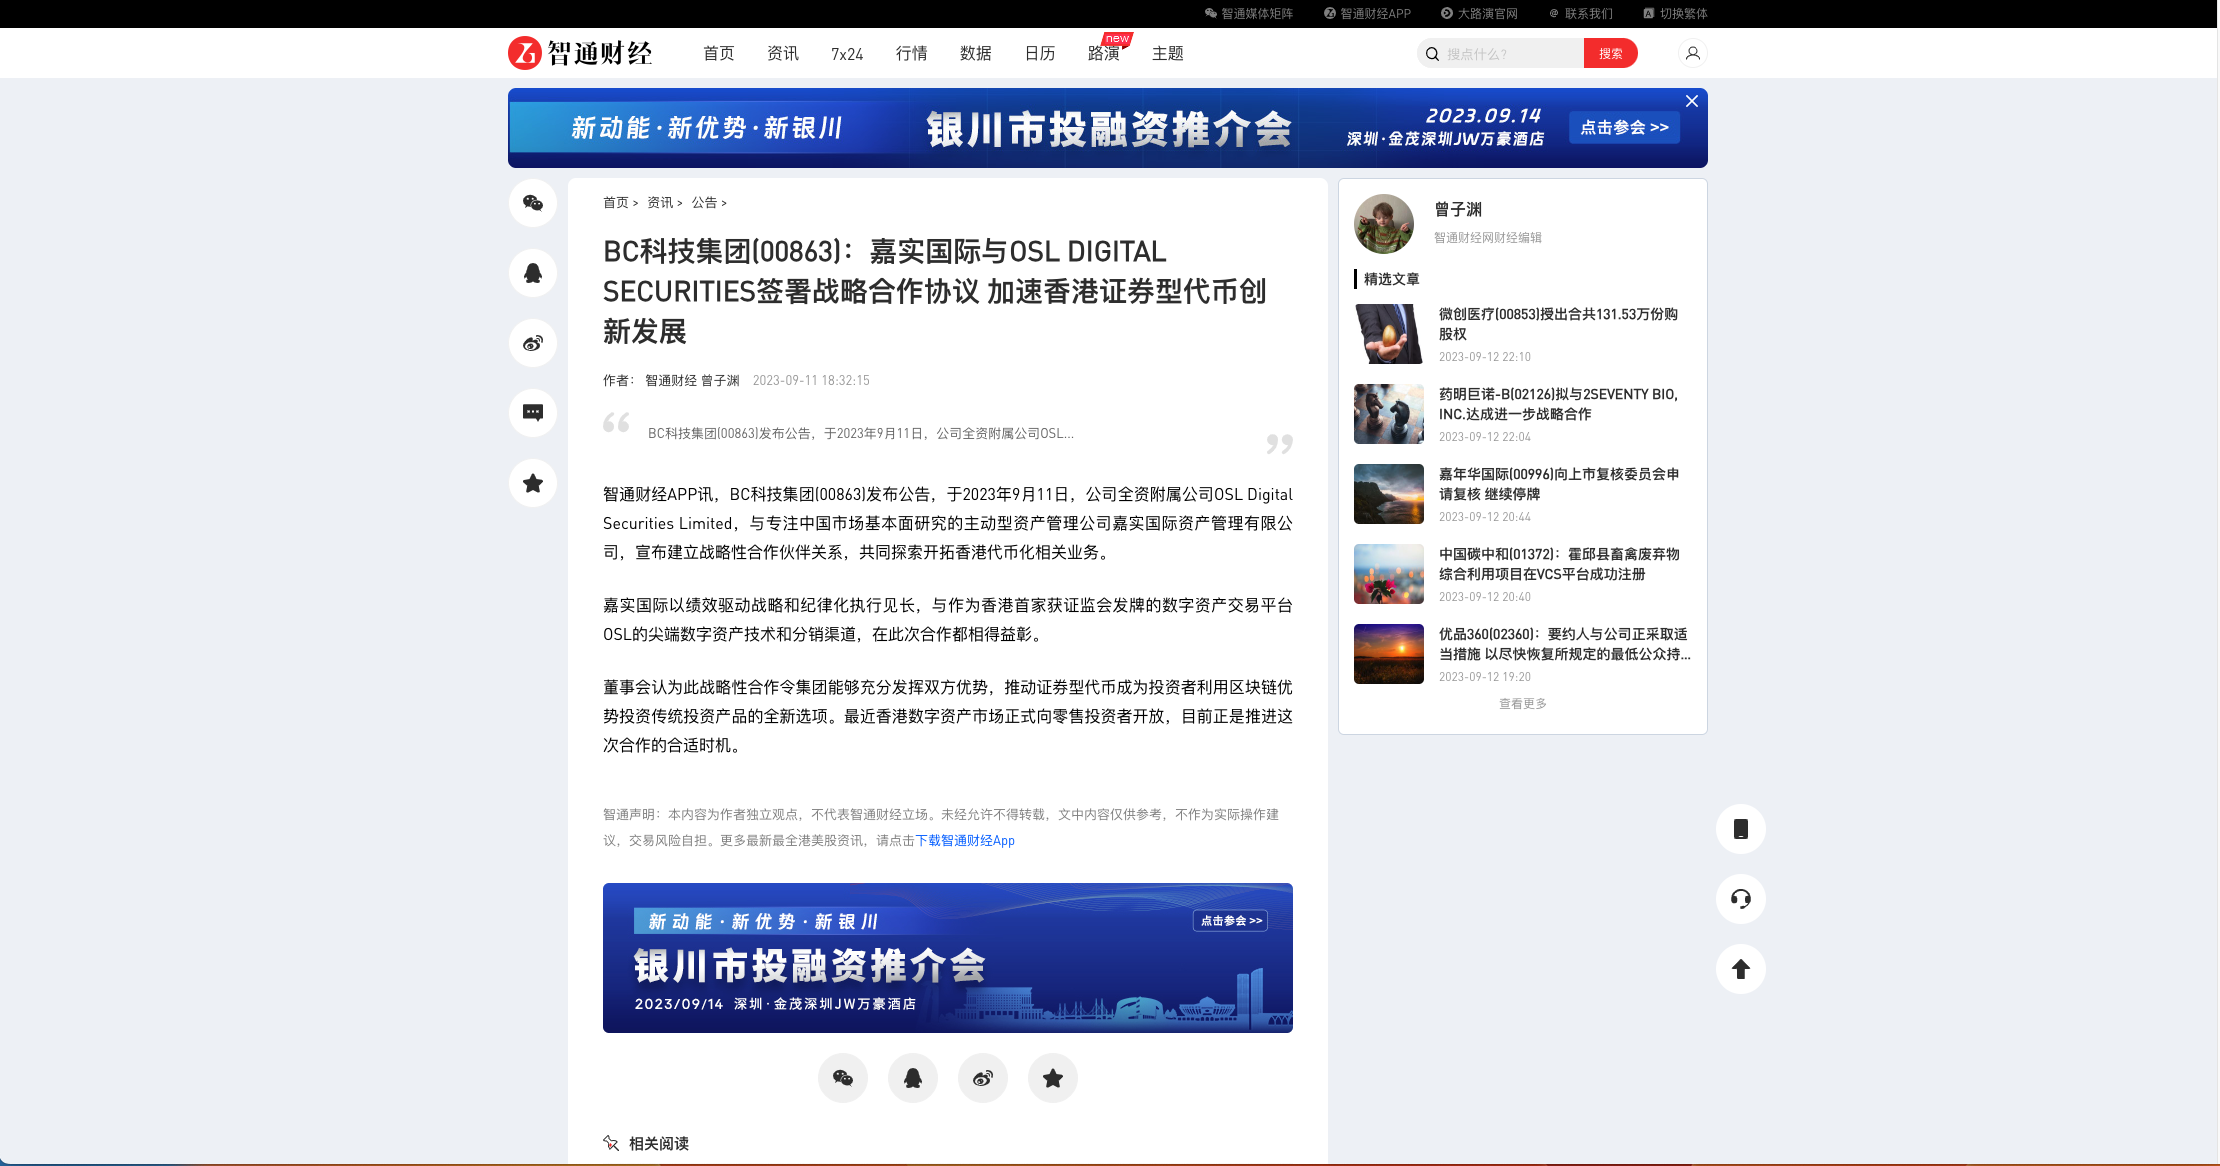Open customer service headset icon
The width and height of the screenshot is (2220, 1166).
tap(1741, 899)
